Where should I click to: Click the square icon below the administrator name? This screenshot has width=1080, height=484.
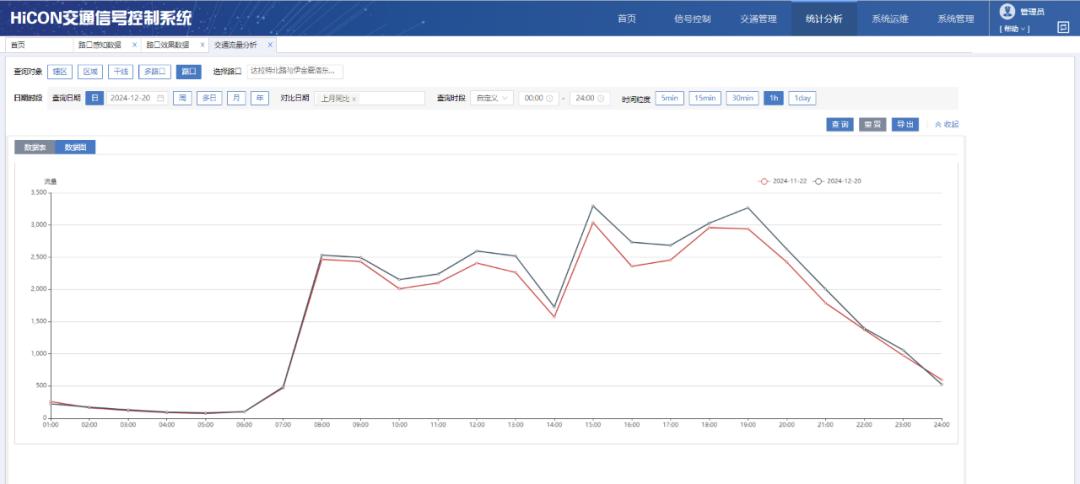[1062, 28]
